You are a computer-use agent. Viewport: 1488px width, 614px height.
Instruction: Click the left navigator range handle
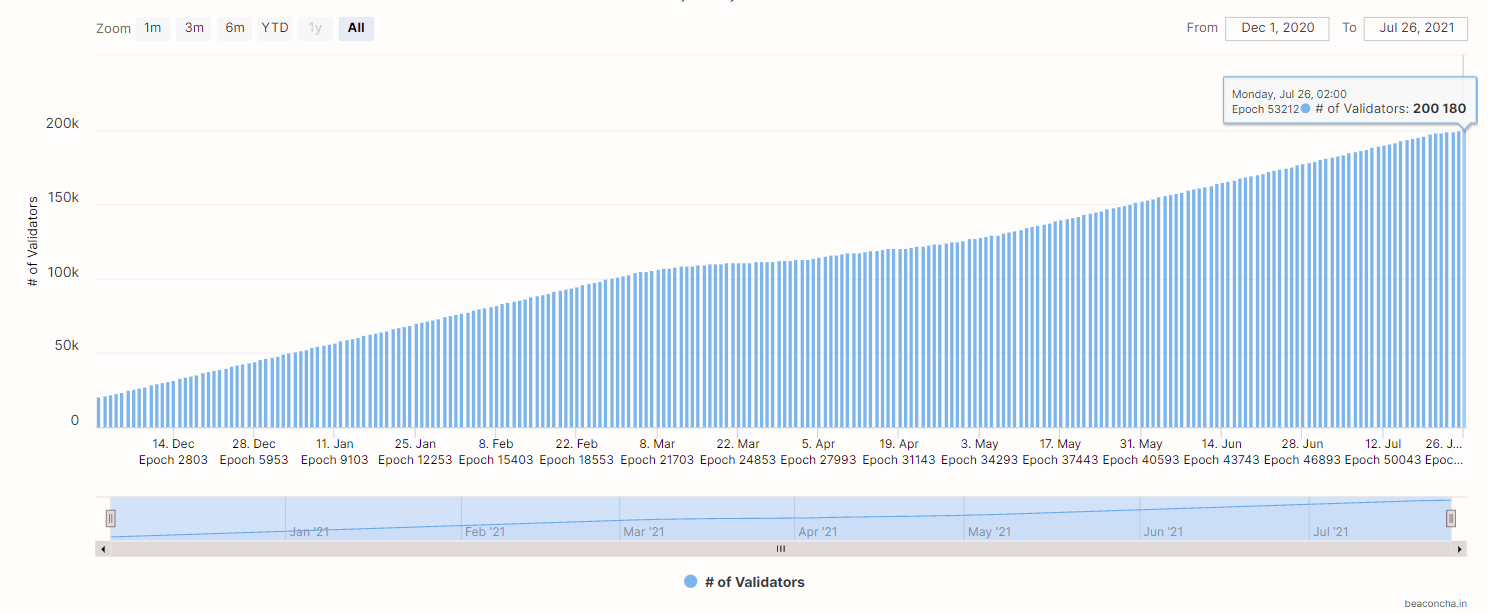coord(111,518)
